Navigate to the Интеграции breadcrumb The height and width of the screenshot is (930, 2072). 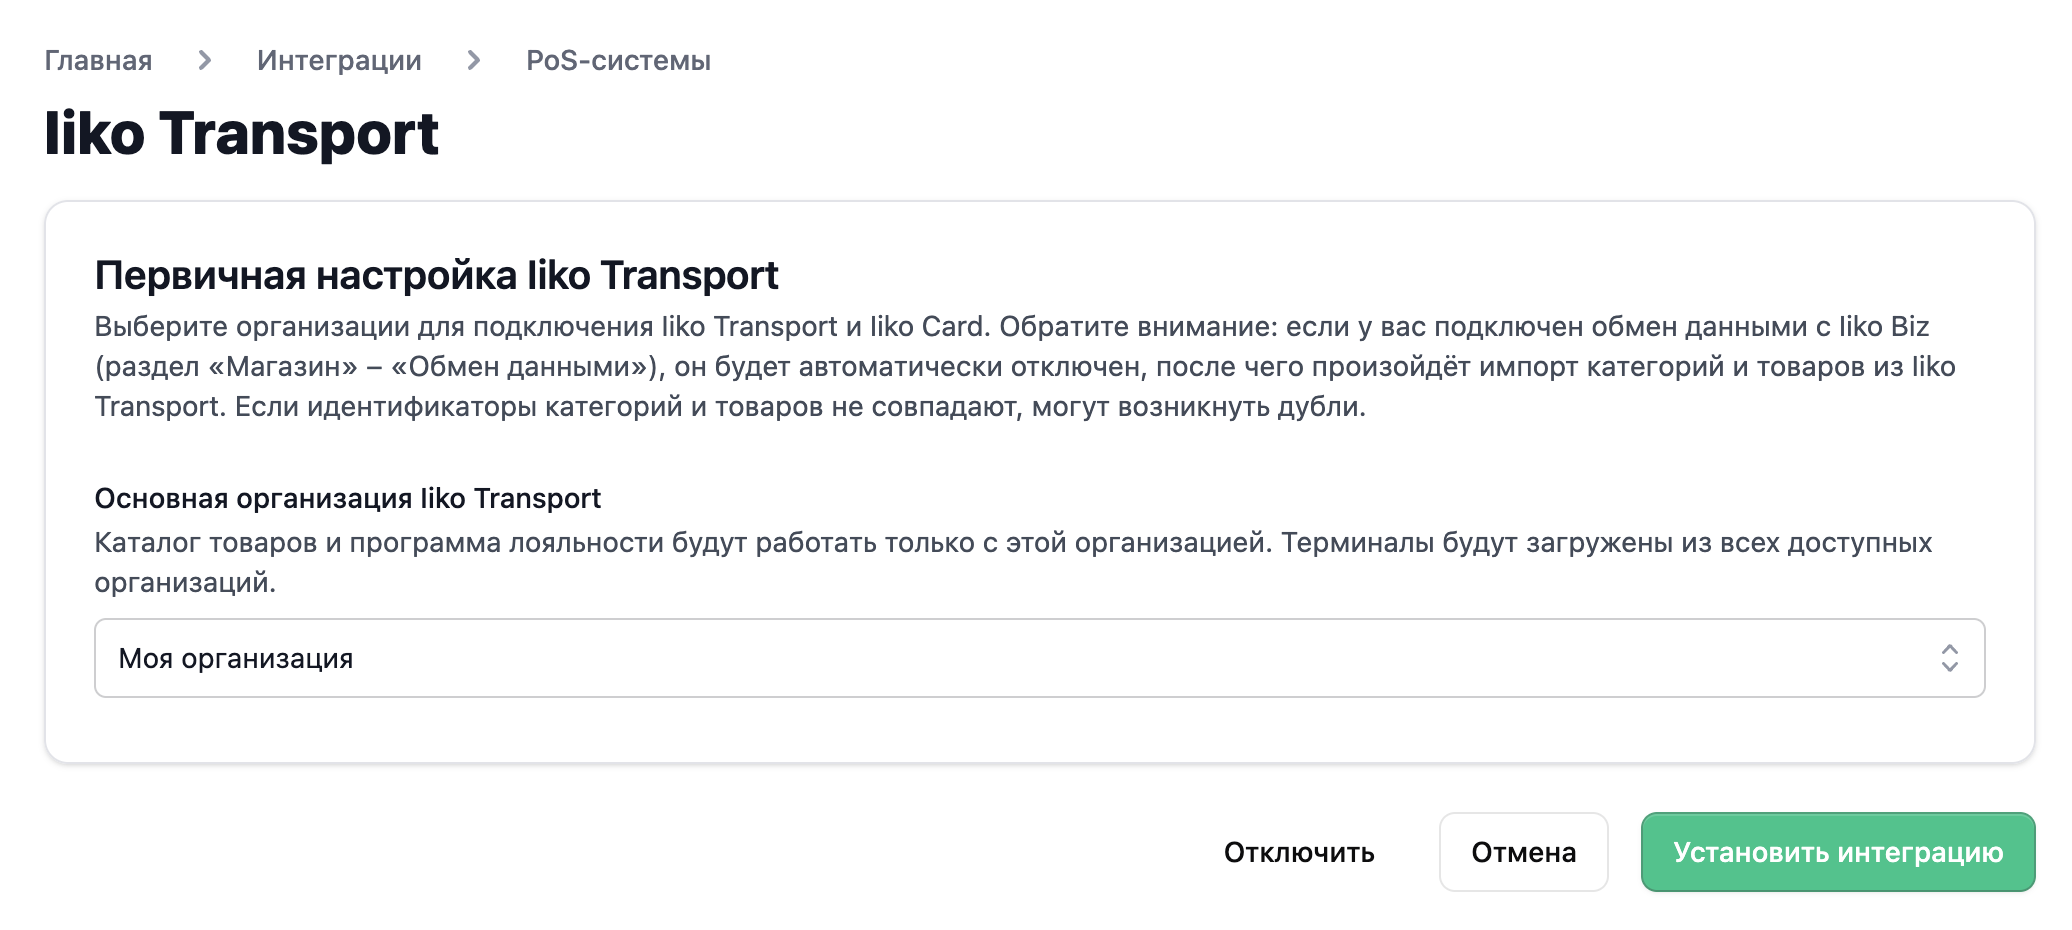click(x=339, y=60)
